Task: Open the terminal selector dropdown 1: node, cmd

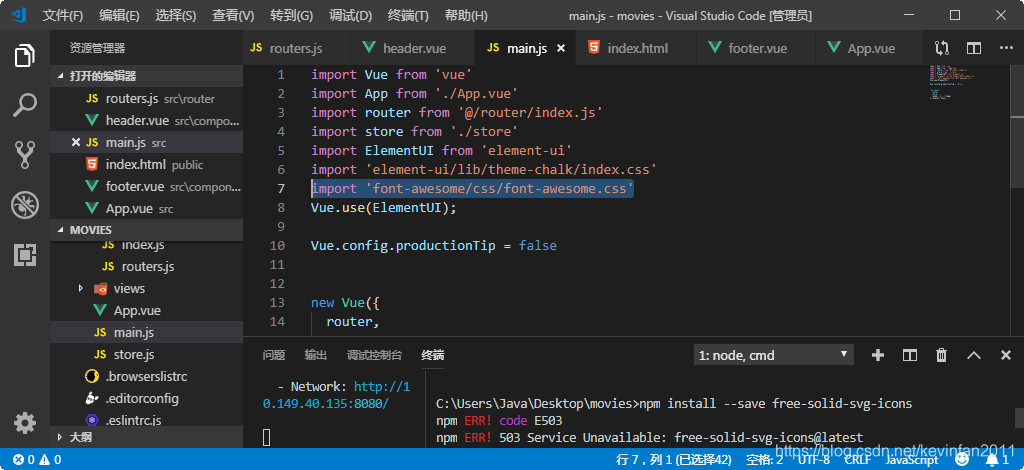Action: click(x=774, y=355)
